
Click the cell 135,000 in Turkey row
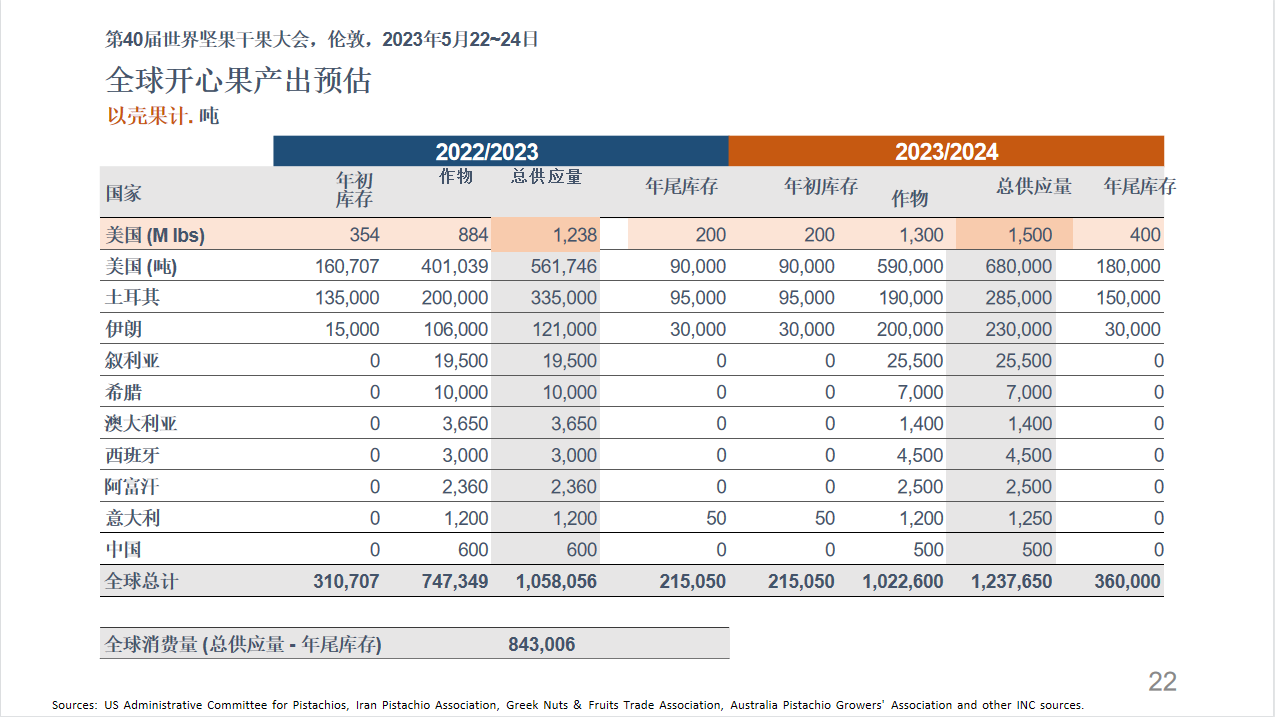pyautogui.click(x=348, y=298)
